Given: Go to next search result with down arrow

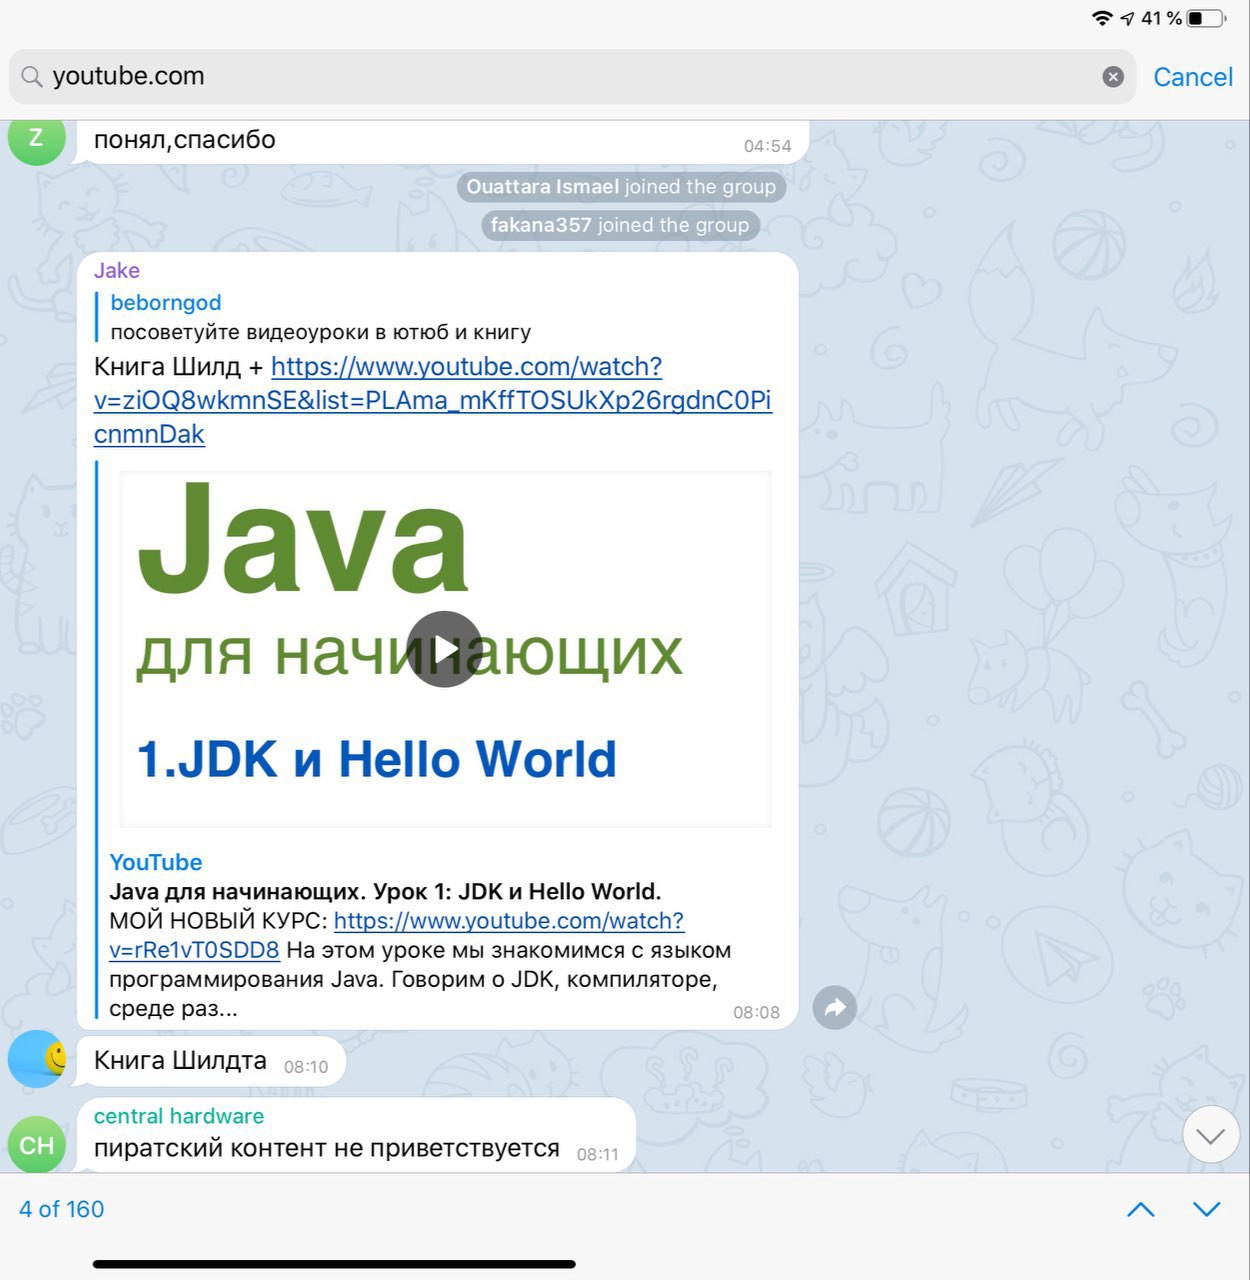Looking at the screenshot, I should pyautogui.click(x=1207, y=1209).
